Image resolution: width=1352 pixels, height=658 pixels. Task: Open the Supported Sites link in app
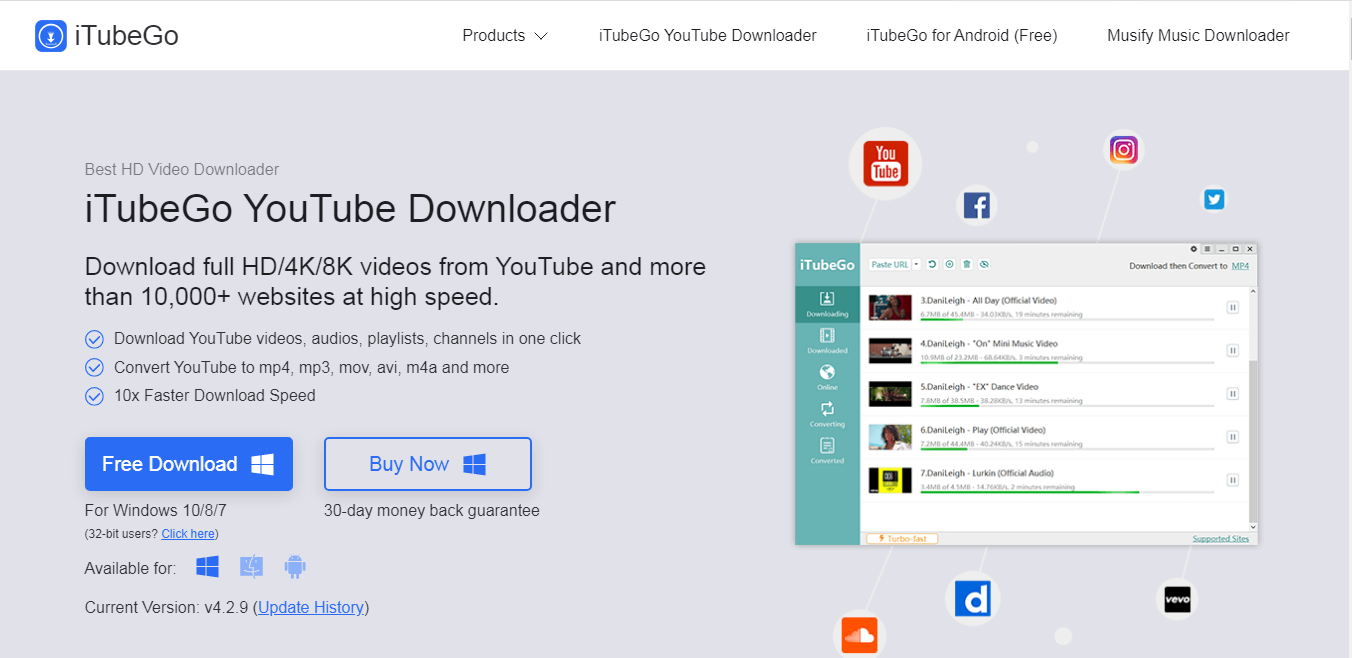pos(1221,539)
